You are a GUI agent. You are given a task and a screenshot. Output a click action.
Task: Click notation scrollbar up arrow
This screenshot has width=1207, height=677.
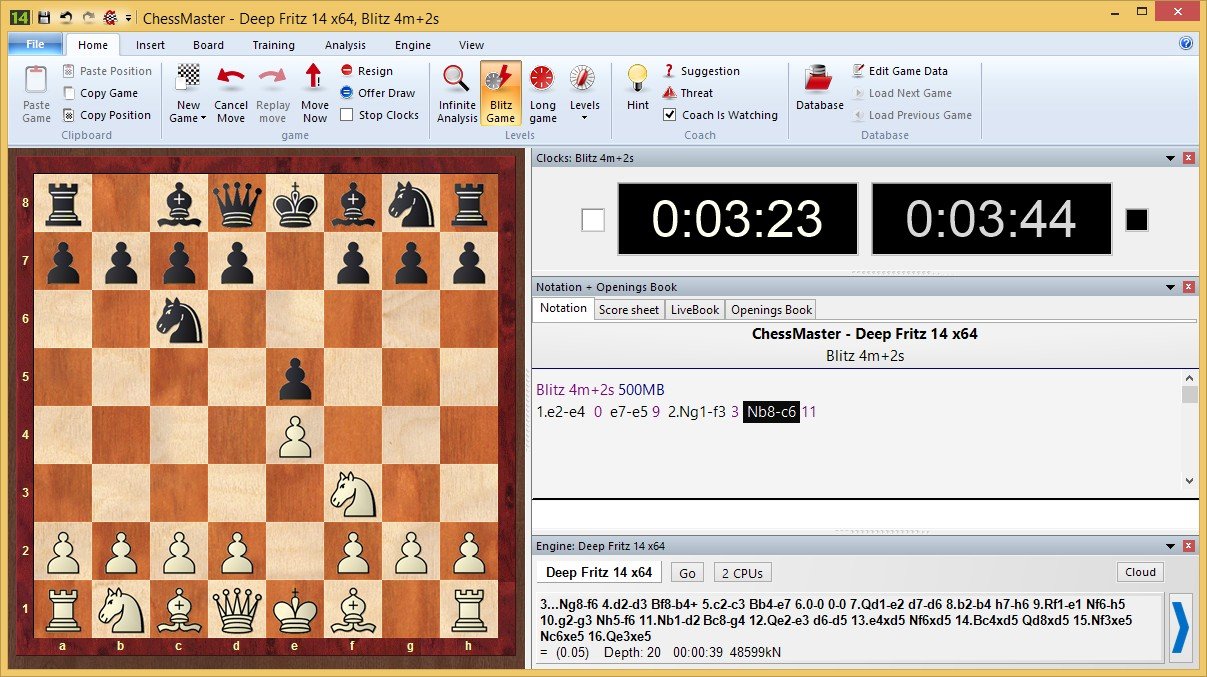pos(1189,379)
